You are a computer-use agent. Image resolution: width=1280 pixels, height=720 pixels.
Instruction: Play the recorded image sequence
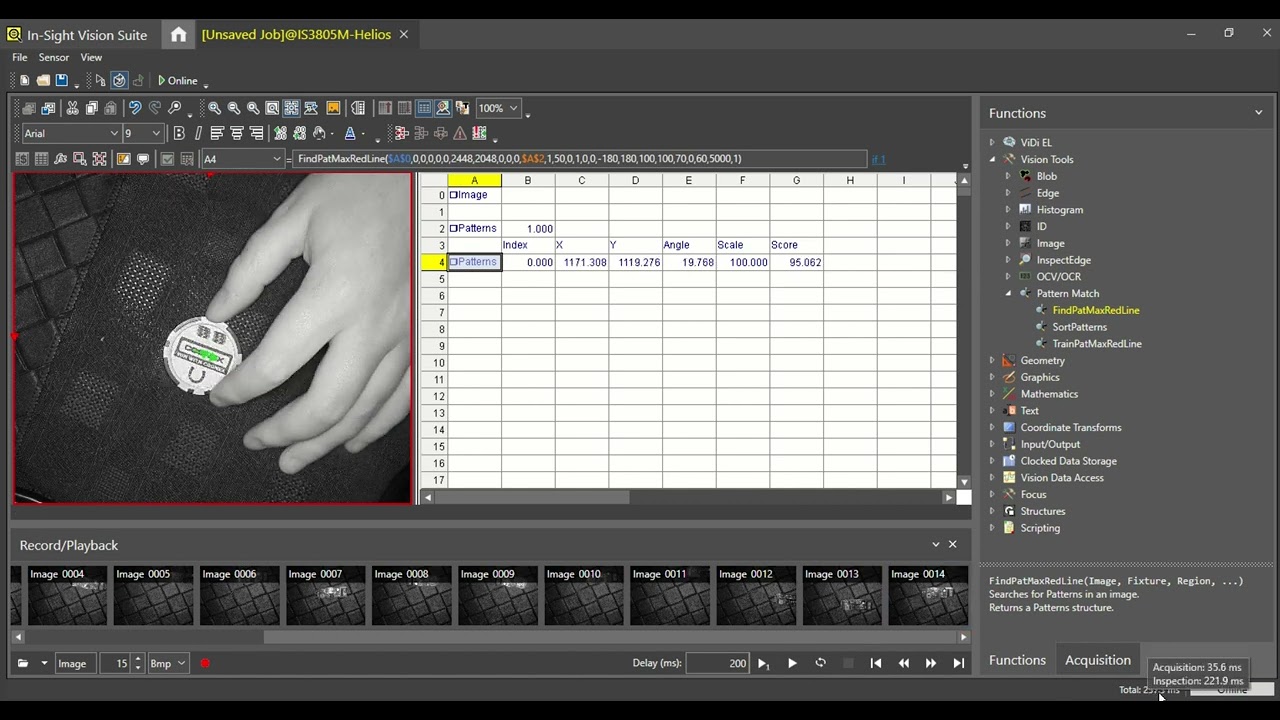click(792, 663)
